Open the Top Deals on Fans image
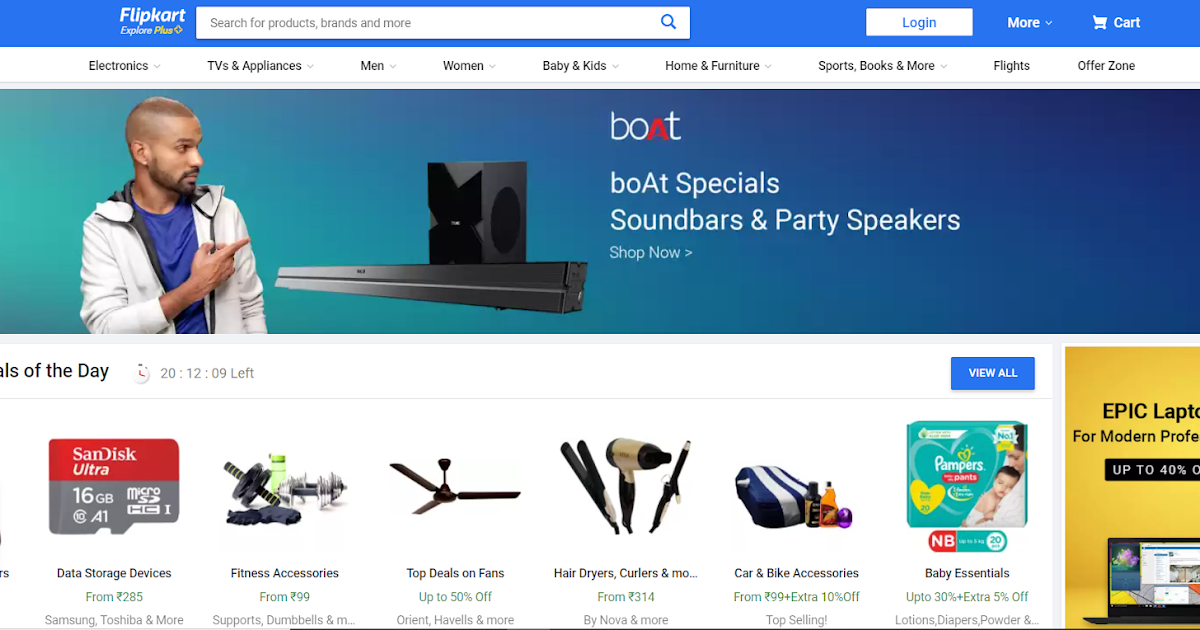 455,487
